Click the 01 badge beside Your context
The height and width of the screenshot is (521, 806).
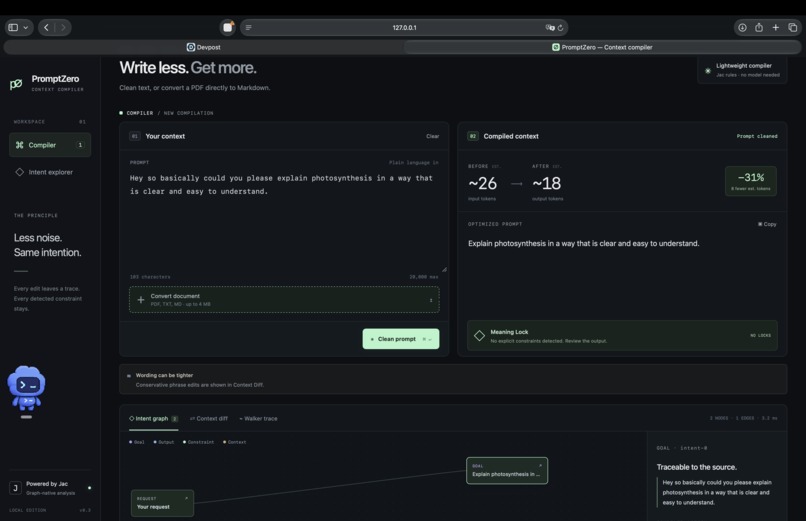pyautogui.click(x=134, y=136)
